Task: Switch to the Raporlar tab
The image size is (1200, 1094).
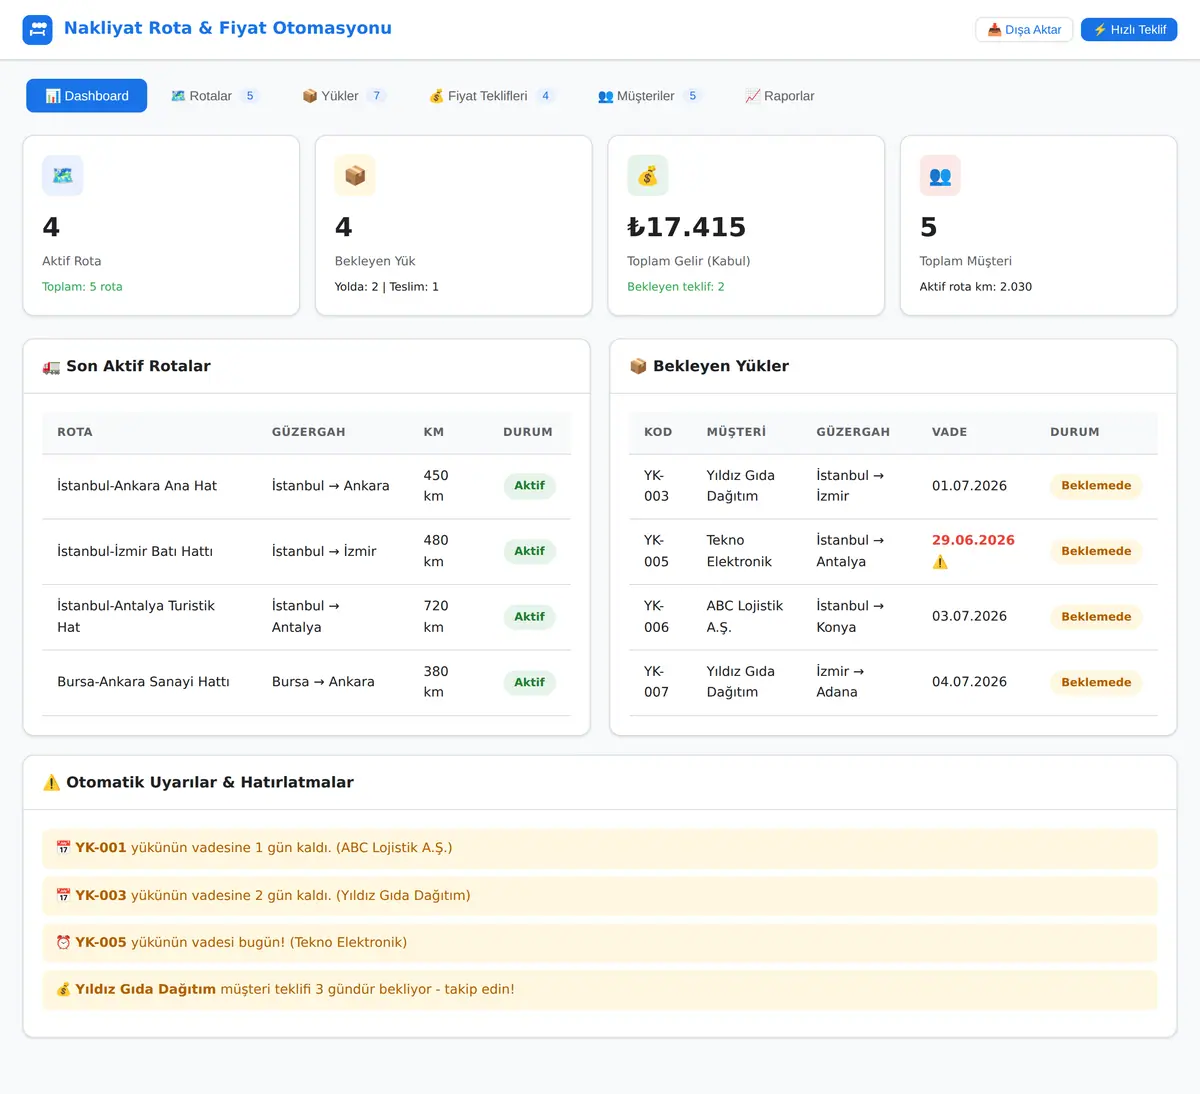Action: coord(780,96)
